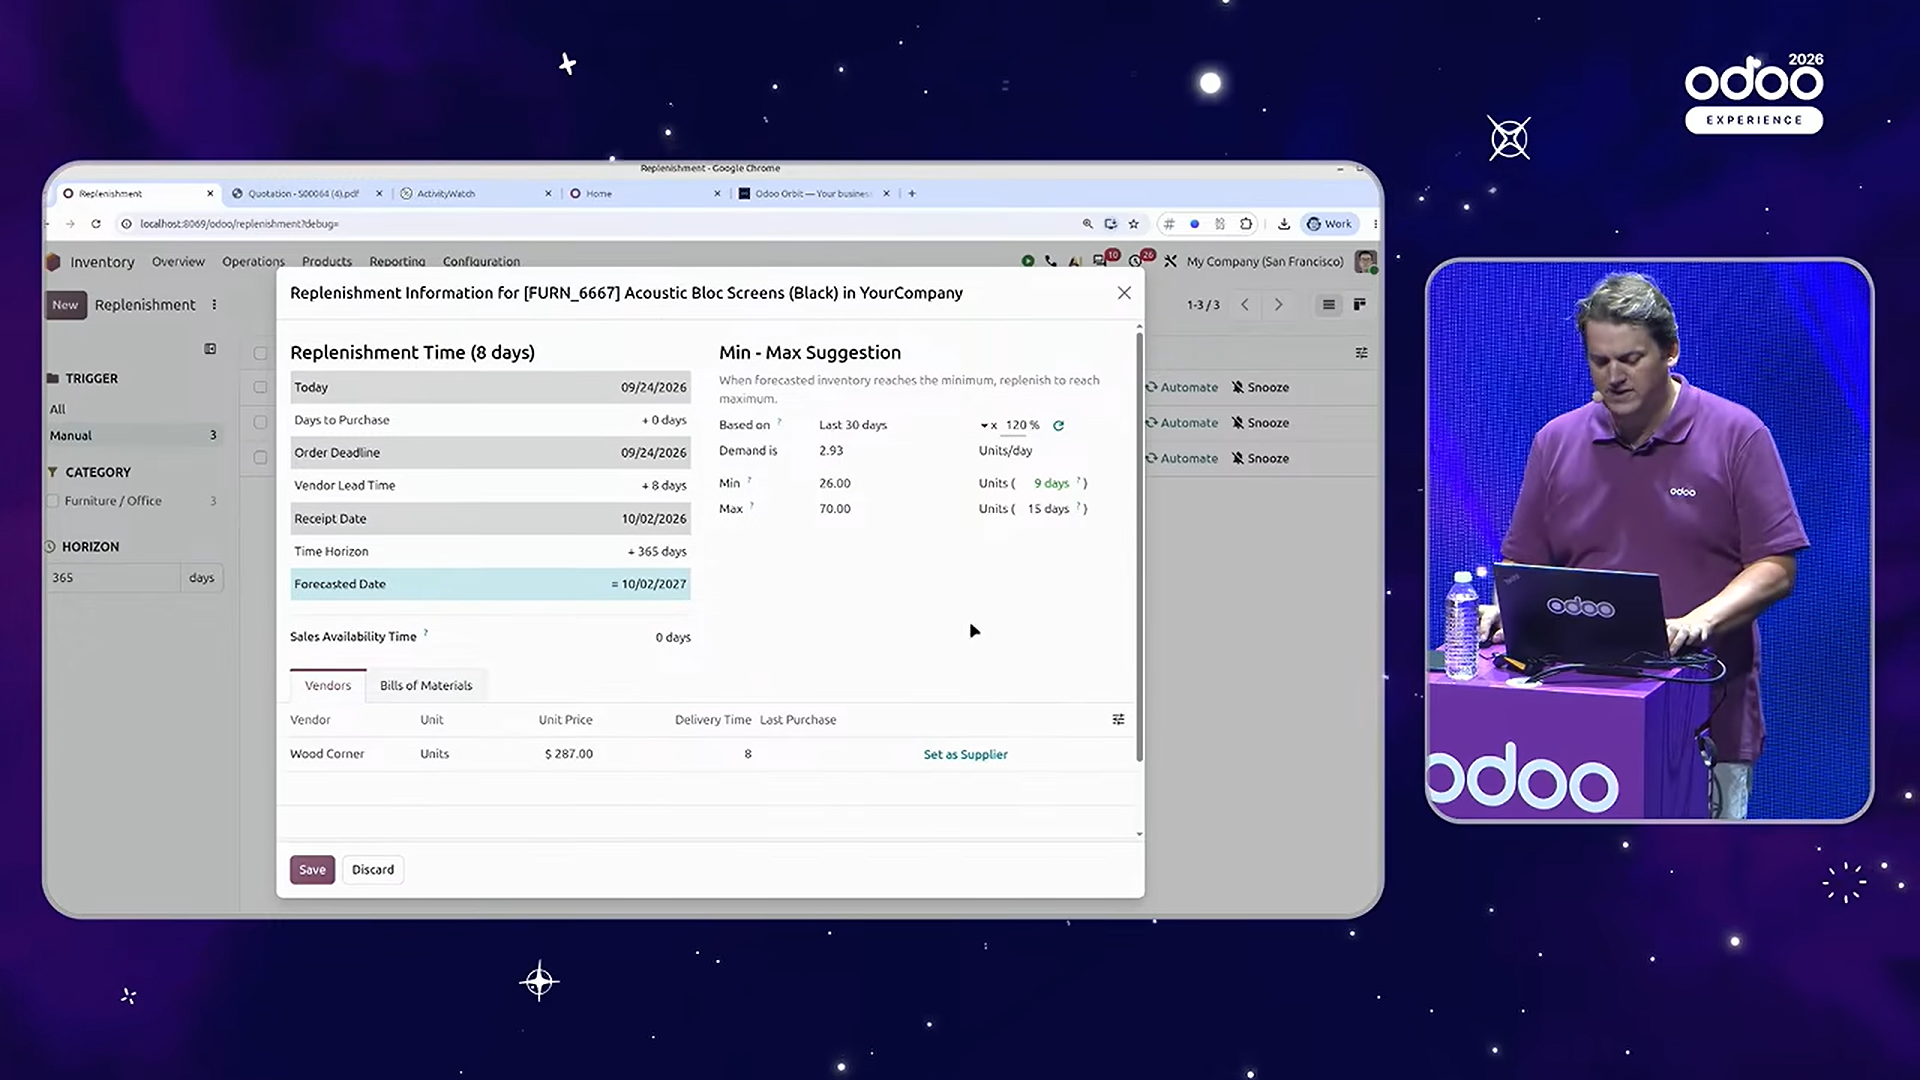This screenshot has width=1920, height=1080.
Task: Check the Furniture / Office category filter
Action: (x=53, y=501)
